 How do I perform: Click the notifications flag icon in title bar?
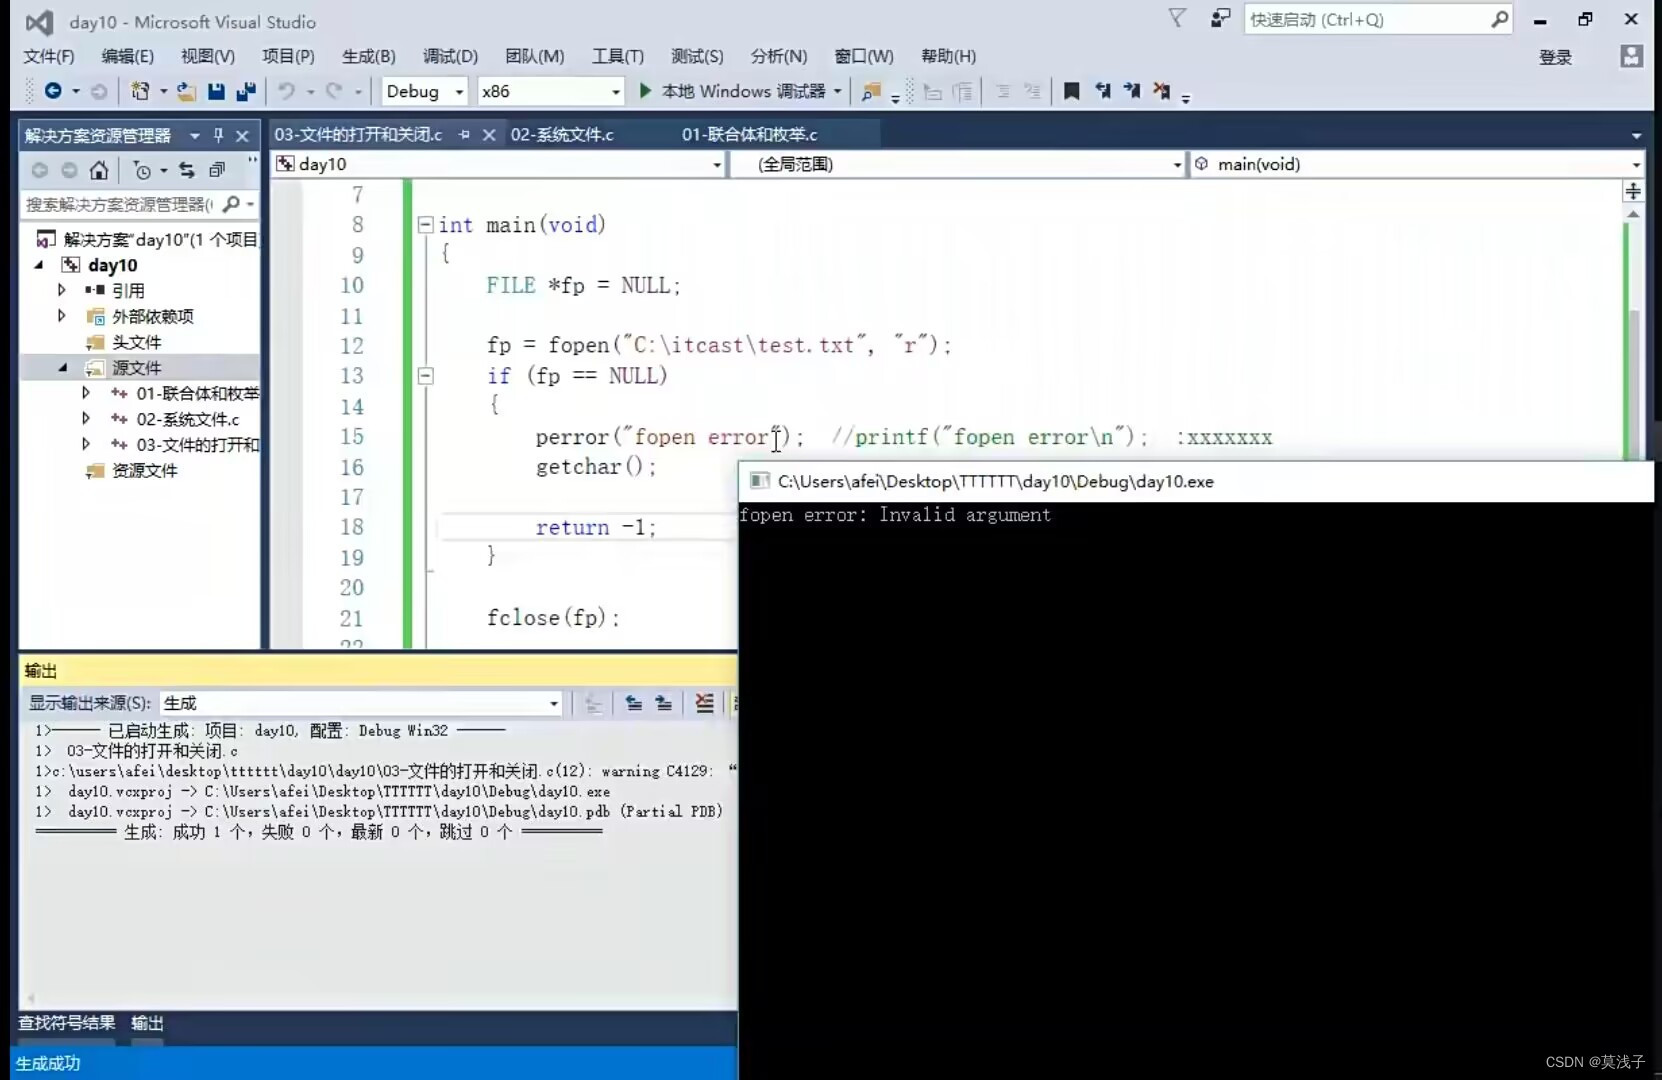1177,18
